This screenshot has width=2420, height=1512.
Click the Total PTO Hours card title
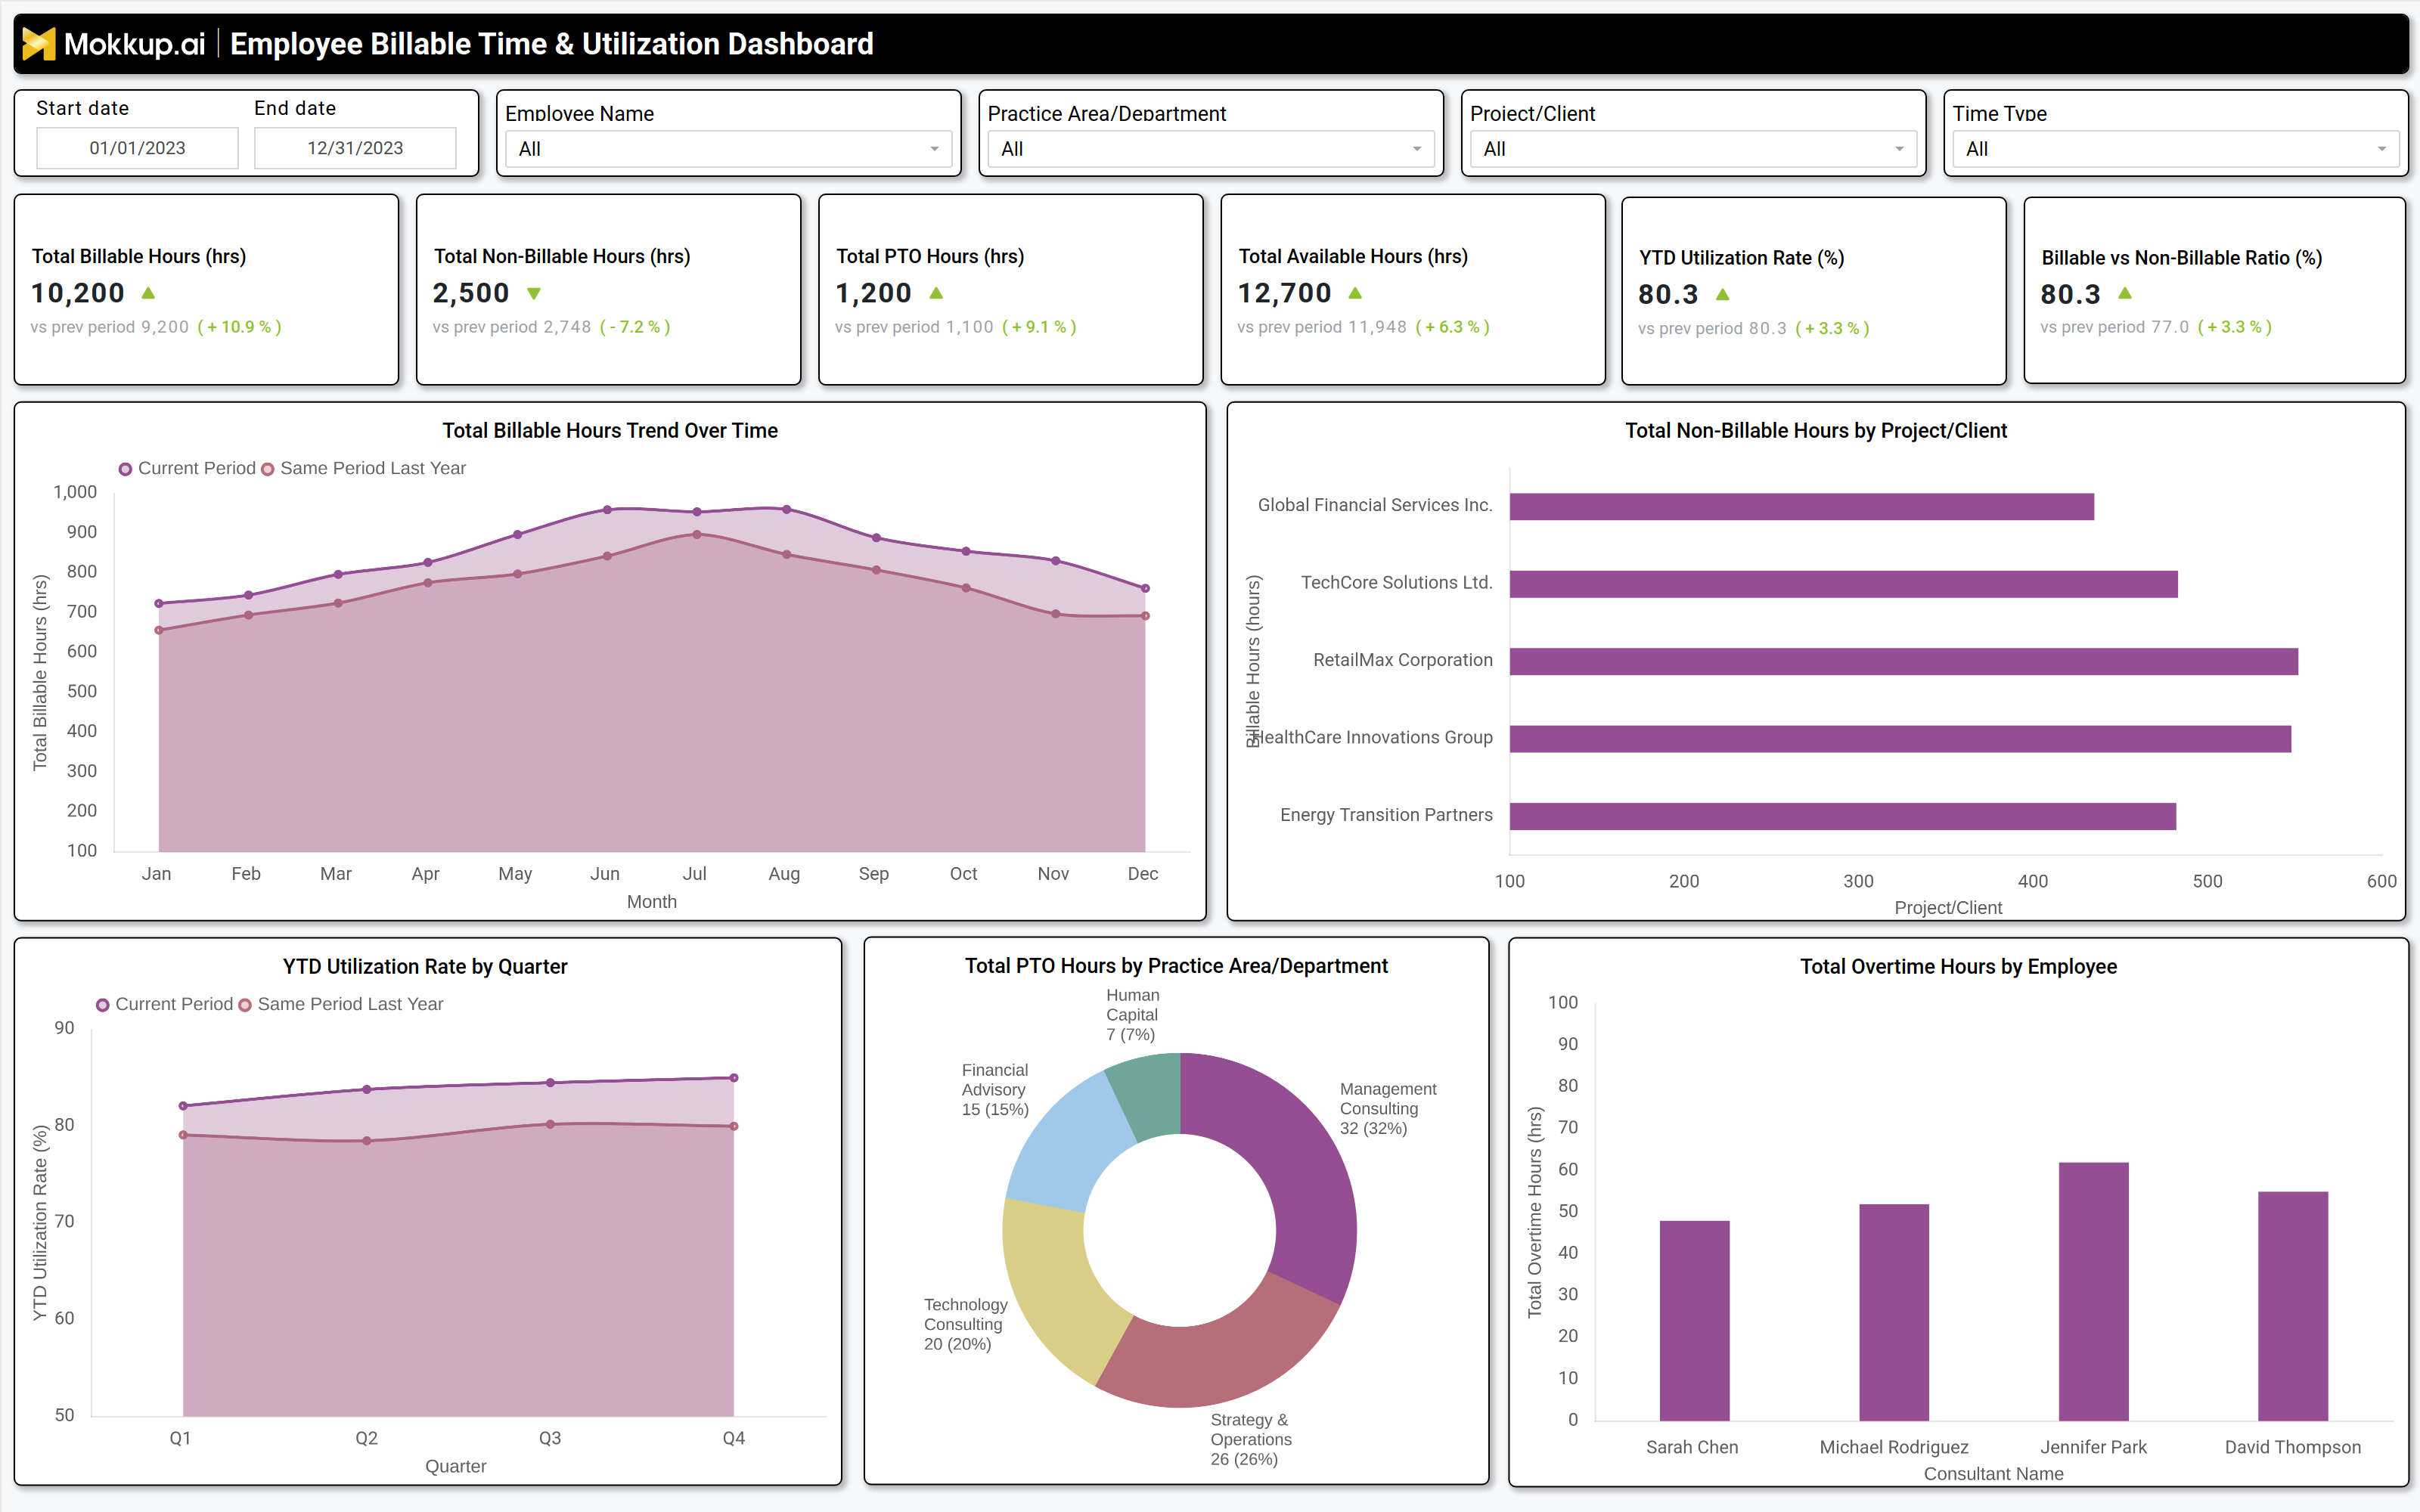930,256
